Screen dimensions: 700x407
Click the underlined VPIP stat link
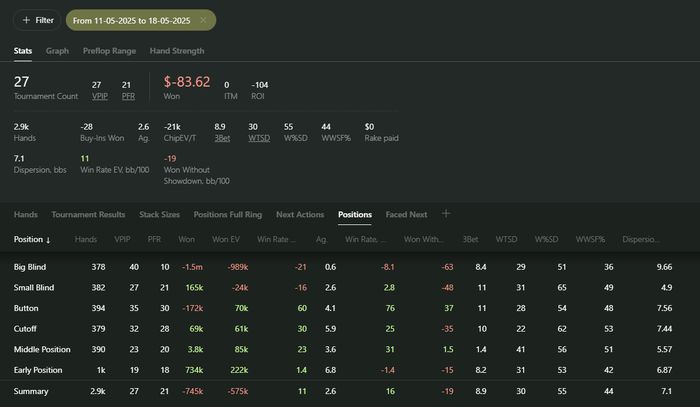(x=97, y=96)
